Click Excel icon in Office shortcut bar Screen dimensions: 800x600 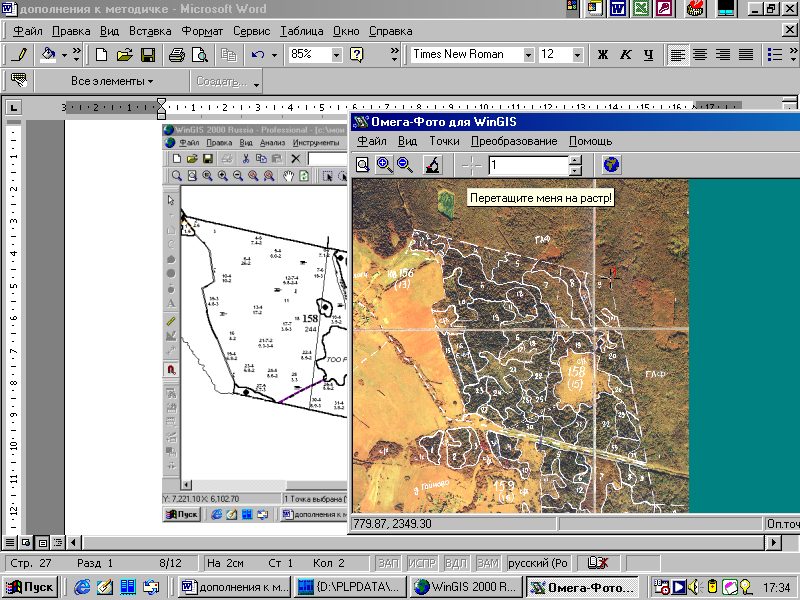[x=641, y=9]
